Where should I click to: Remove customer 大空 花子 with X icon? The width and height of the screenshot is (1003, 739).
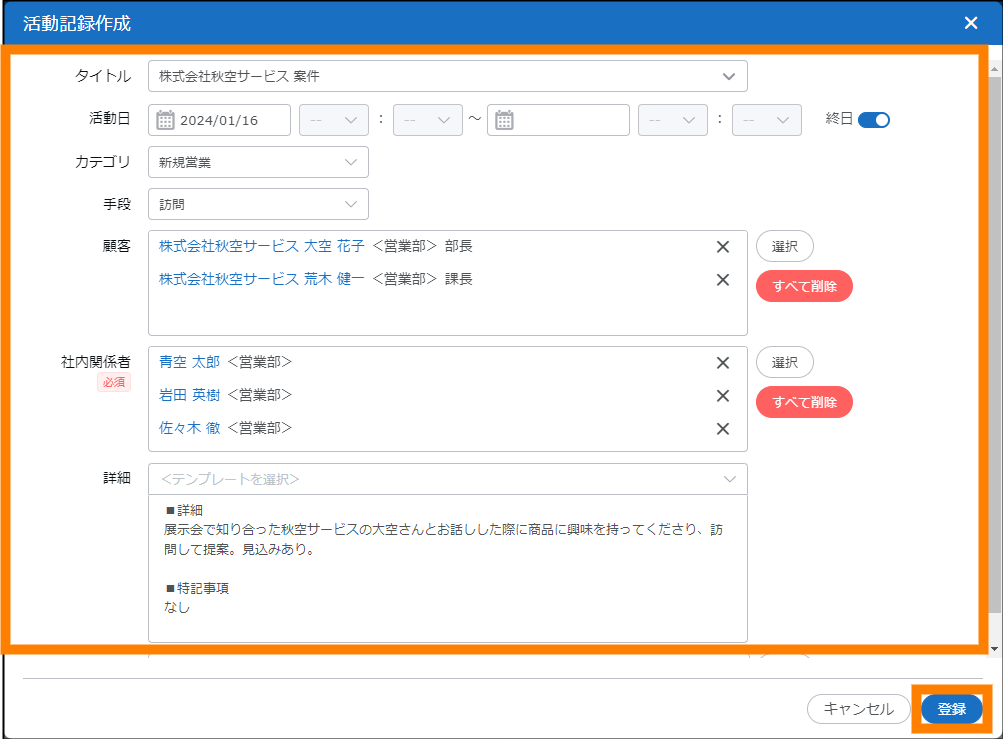tap(723, 247)
